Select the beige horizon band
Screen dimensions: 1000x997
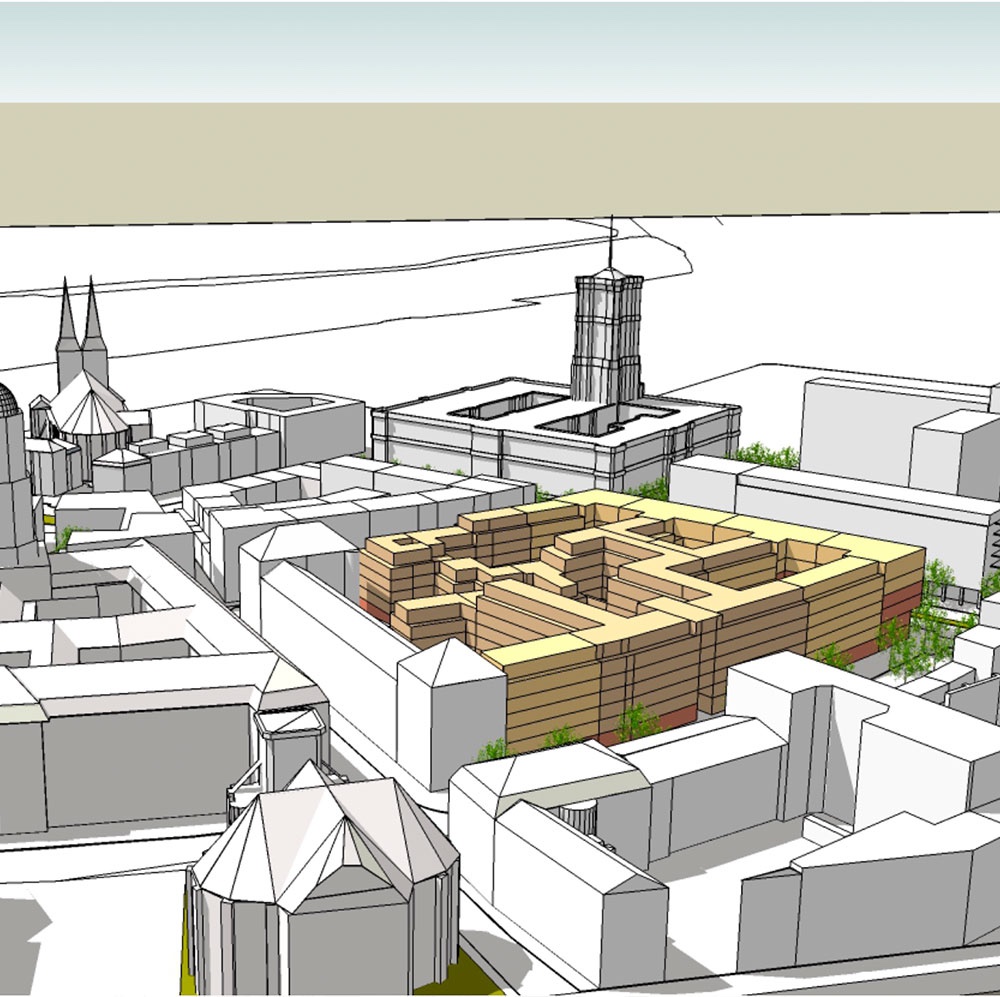500,163
